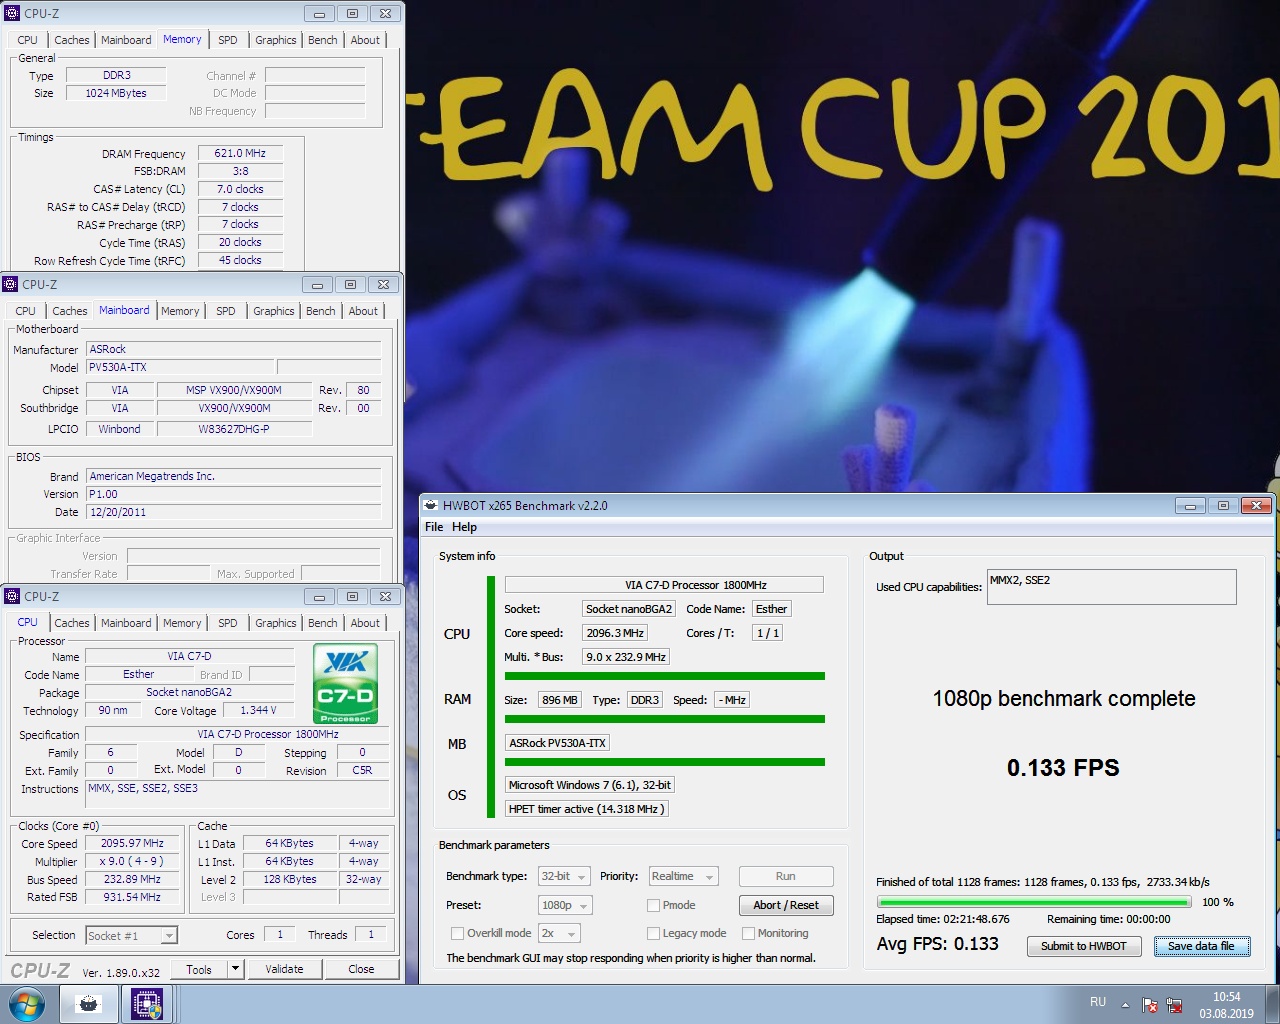This screenshot has height=1024, width=1280.
Task: Open the Priority Realtime dropdown
Action: pyautogui.click(x=684, y=877)
